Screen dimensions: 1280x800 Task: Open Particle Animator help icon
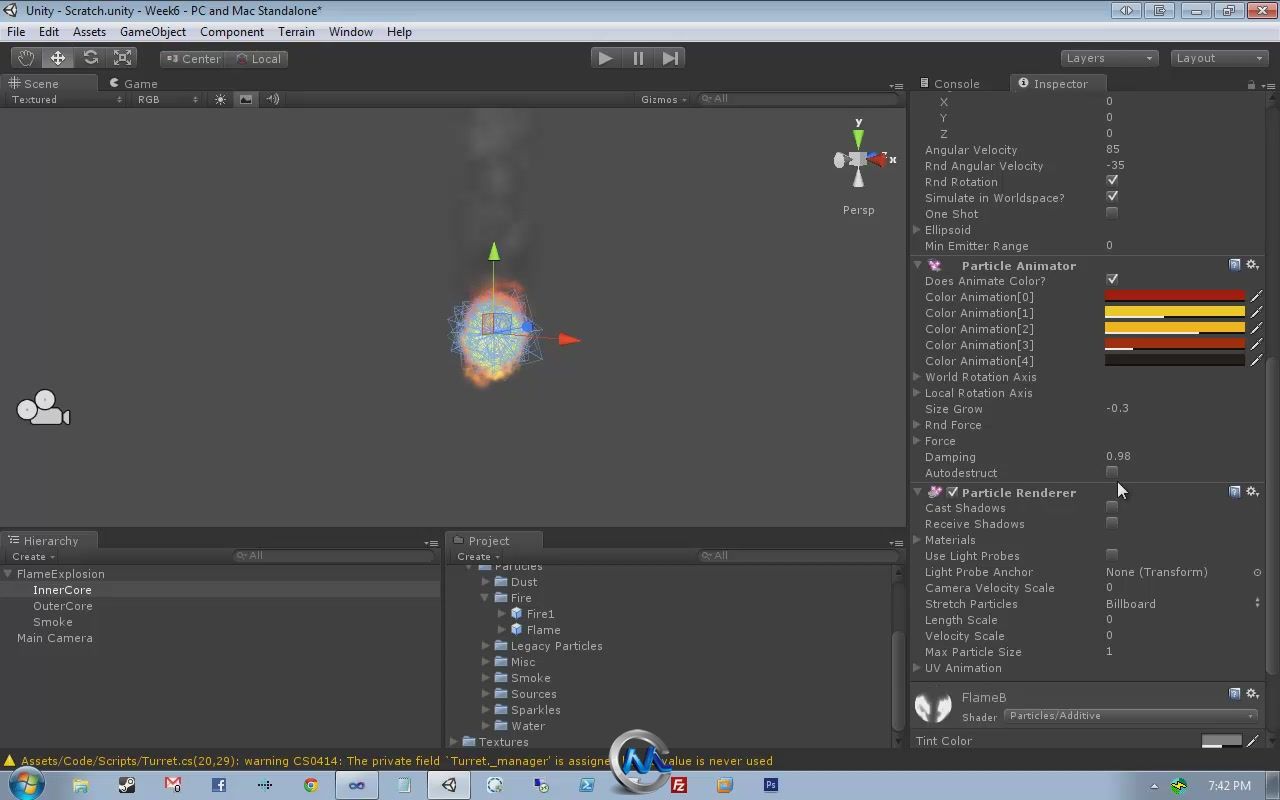(1235, 265)
